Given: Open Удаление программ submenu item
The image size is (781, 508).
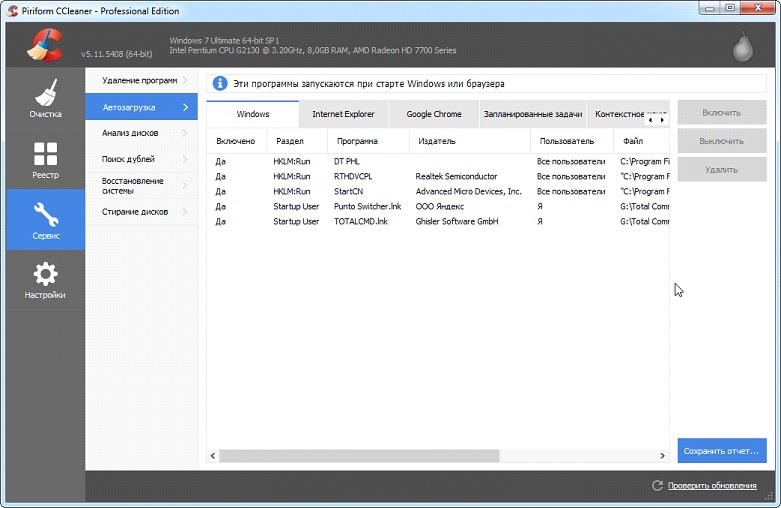Looking at the screenshot, I should [139, 80].
